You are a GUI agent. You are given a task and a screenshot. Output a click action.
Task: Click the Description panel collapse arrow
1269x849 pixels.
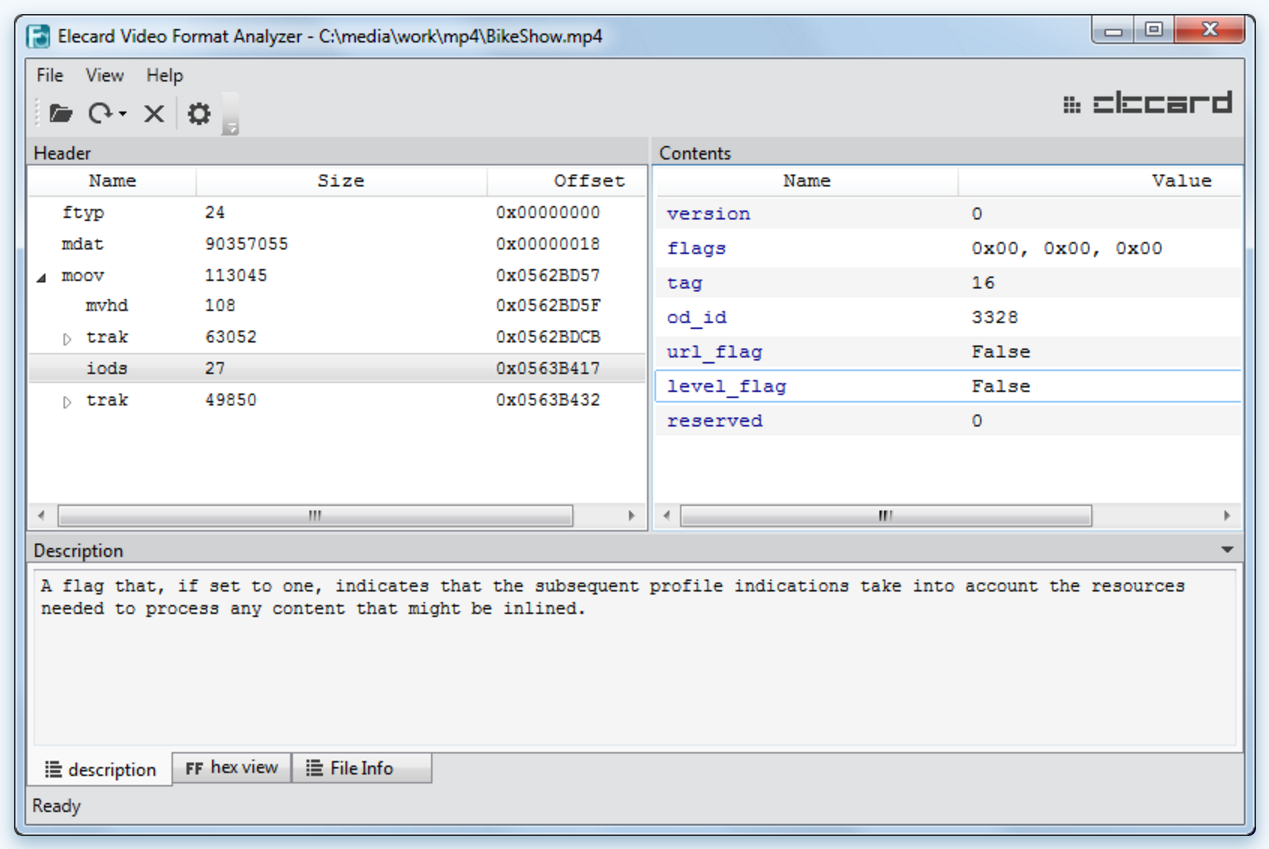tap(1228, 550)
